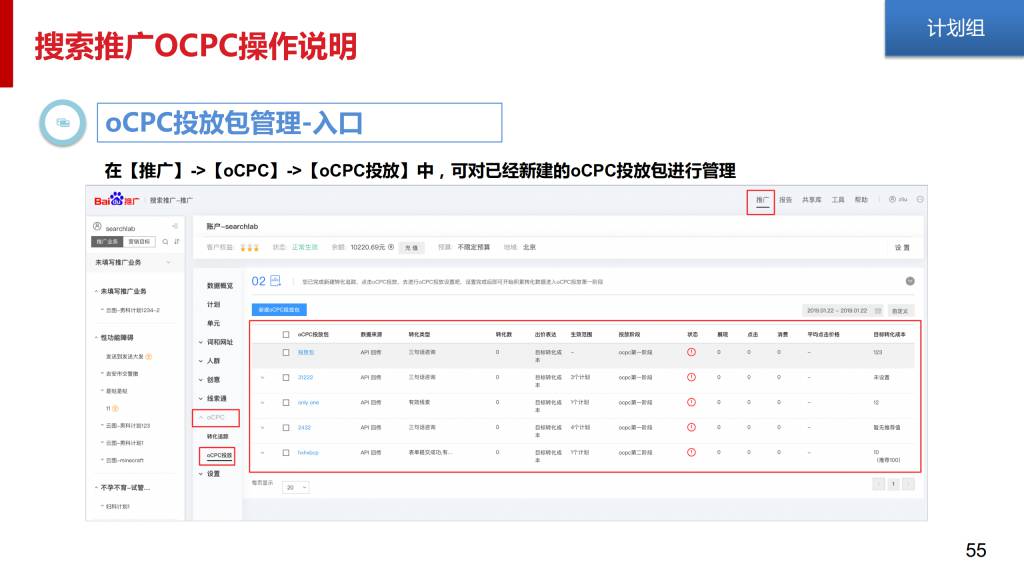Image resolution: width=1024 pixels, height=576 pixels.
Task: Click the round icon at the far top right
Action: coord(920,199)
